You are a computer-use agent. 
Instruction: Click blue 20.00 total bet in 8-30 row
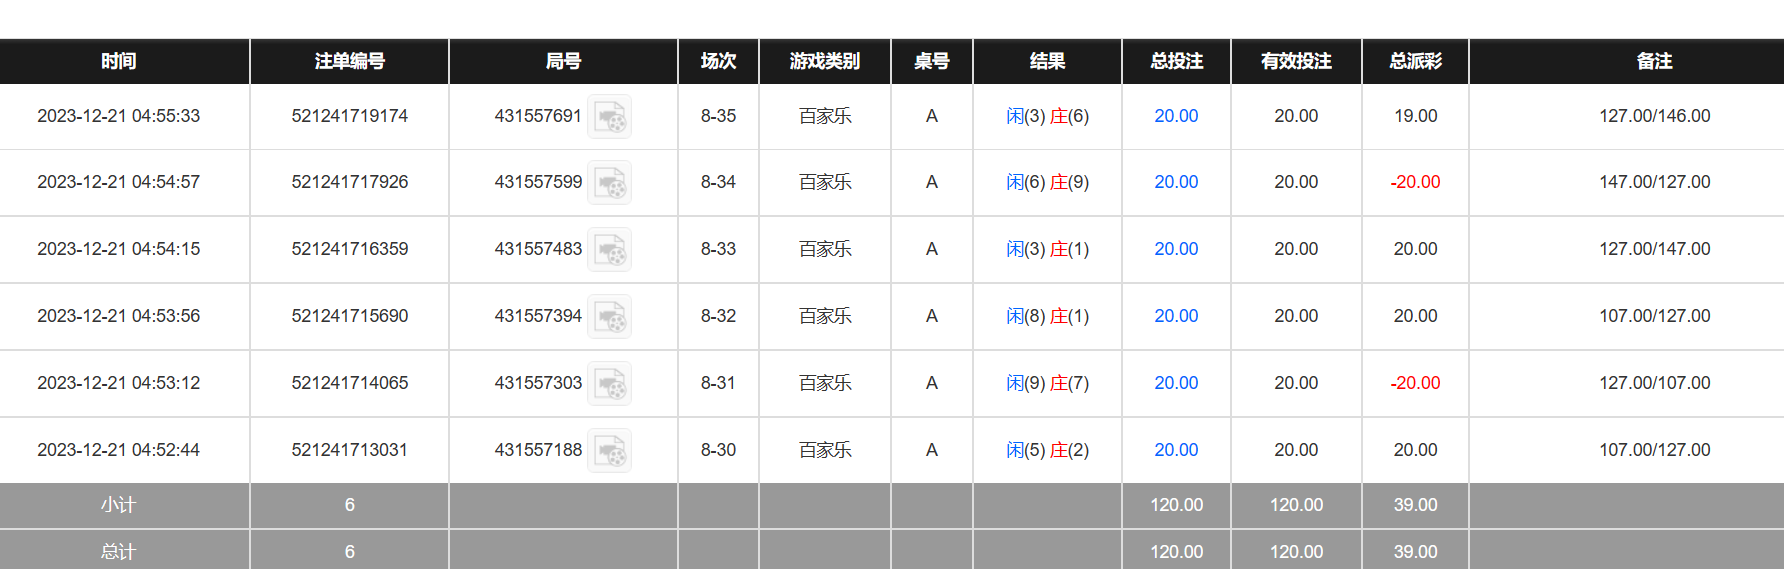tap(1176, 450)
